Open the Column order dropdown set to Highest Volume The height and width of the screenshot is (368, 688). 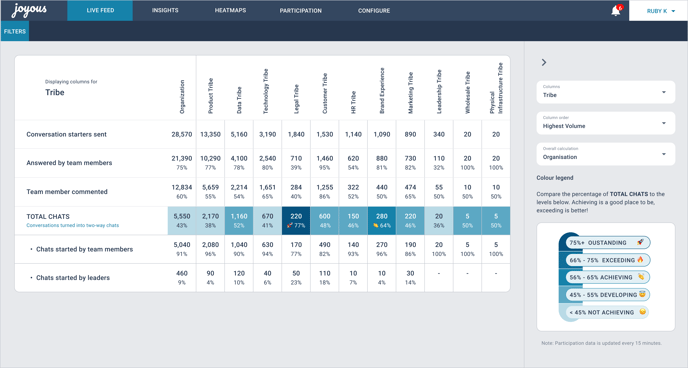(606, 123)
